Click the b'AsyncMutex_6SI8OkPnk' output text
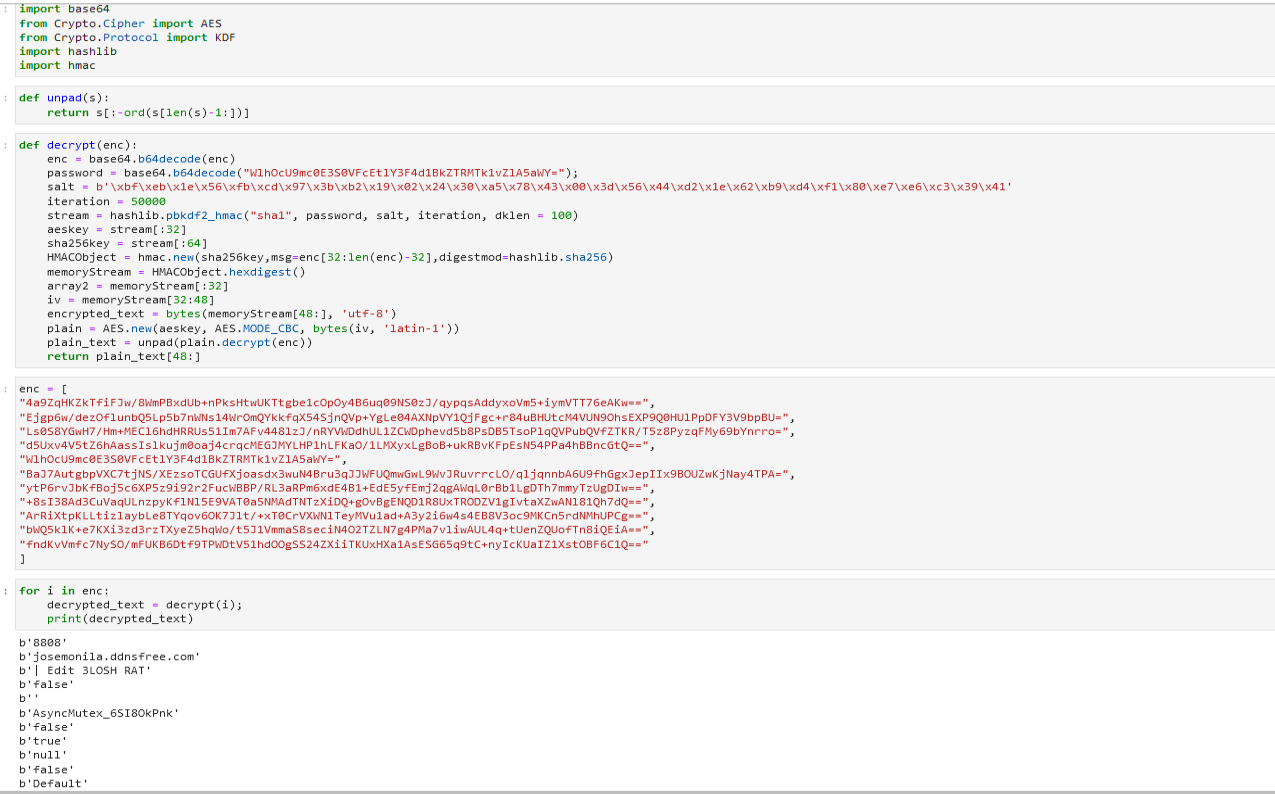Screen dimensions: 1275x794 (100, 714)
